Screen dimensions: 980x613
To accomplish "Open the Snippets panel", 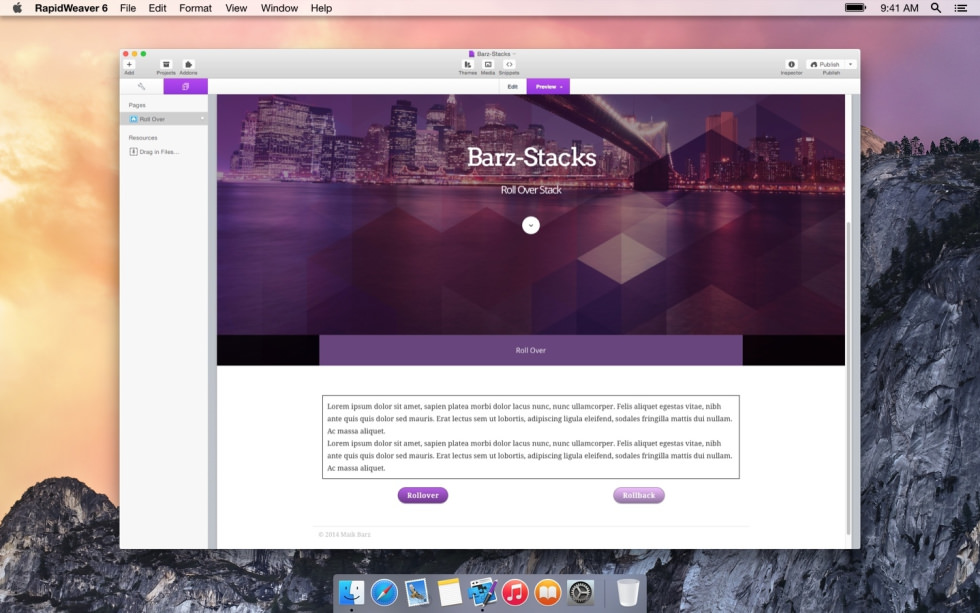I will (x=509, y=65).
